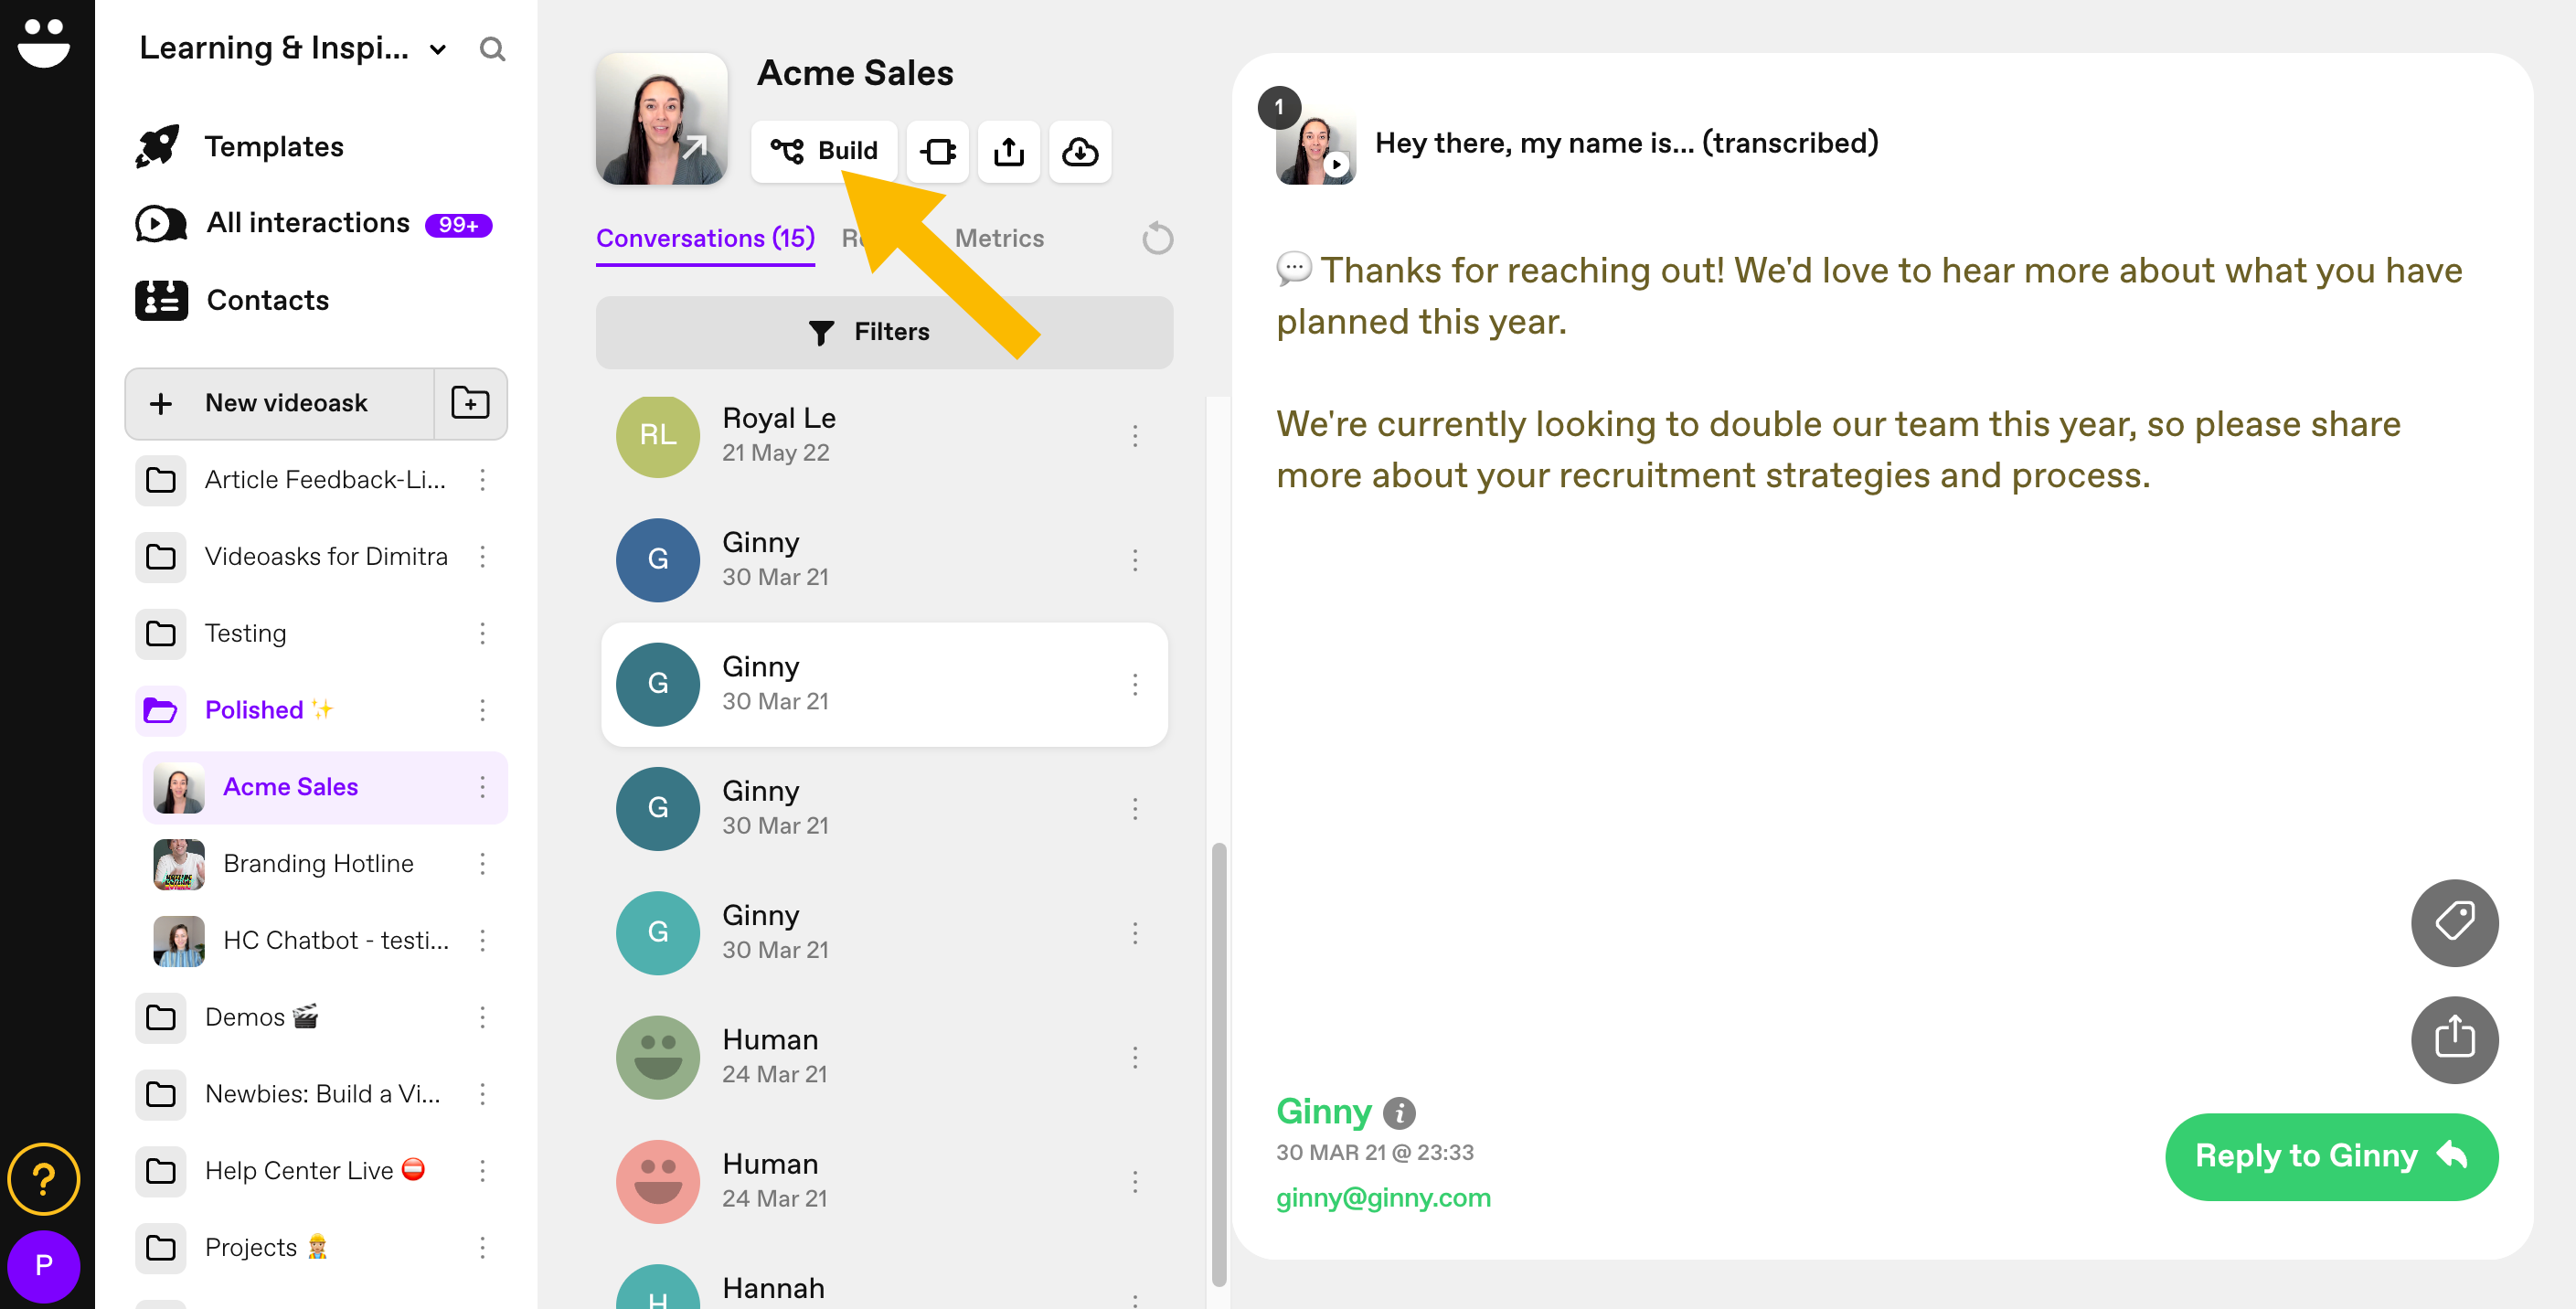Create a new folder icon
2576x1309 pixels.
point(470,403)
